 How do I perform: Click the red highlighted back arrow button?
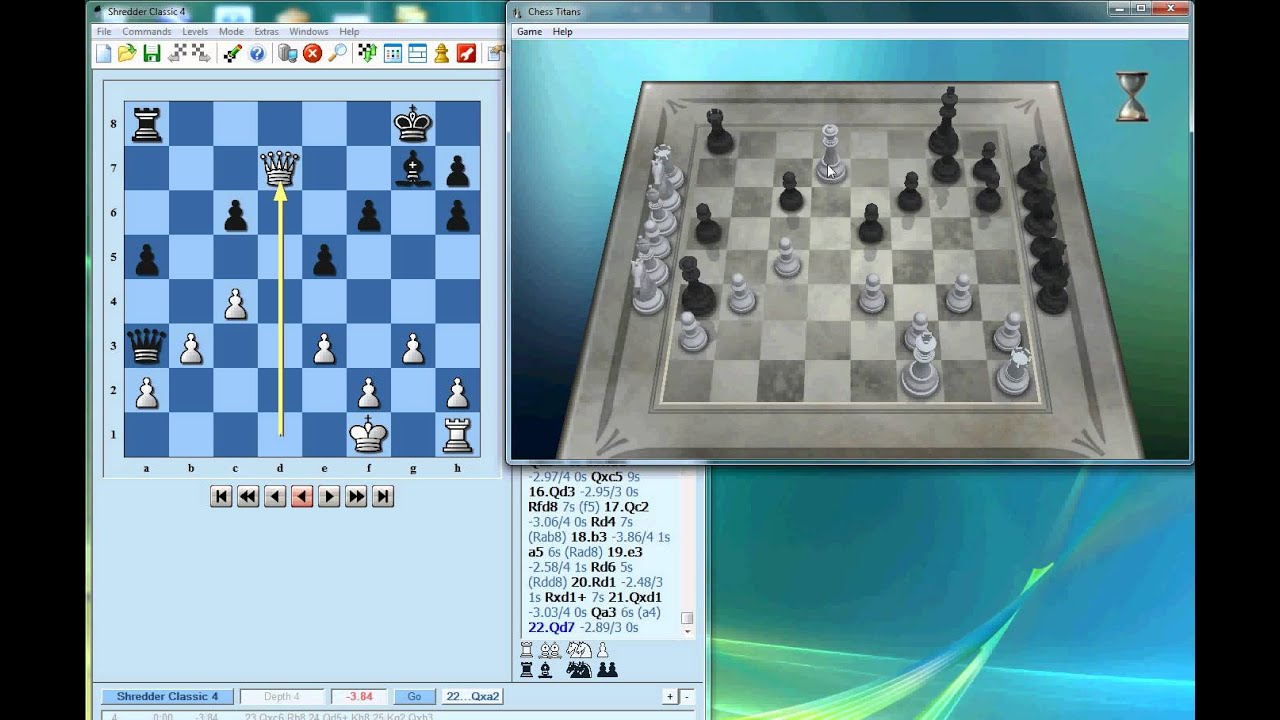pyautogui.click(x=302, y=497)
